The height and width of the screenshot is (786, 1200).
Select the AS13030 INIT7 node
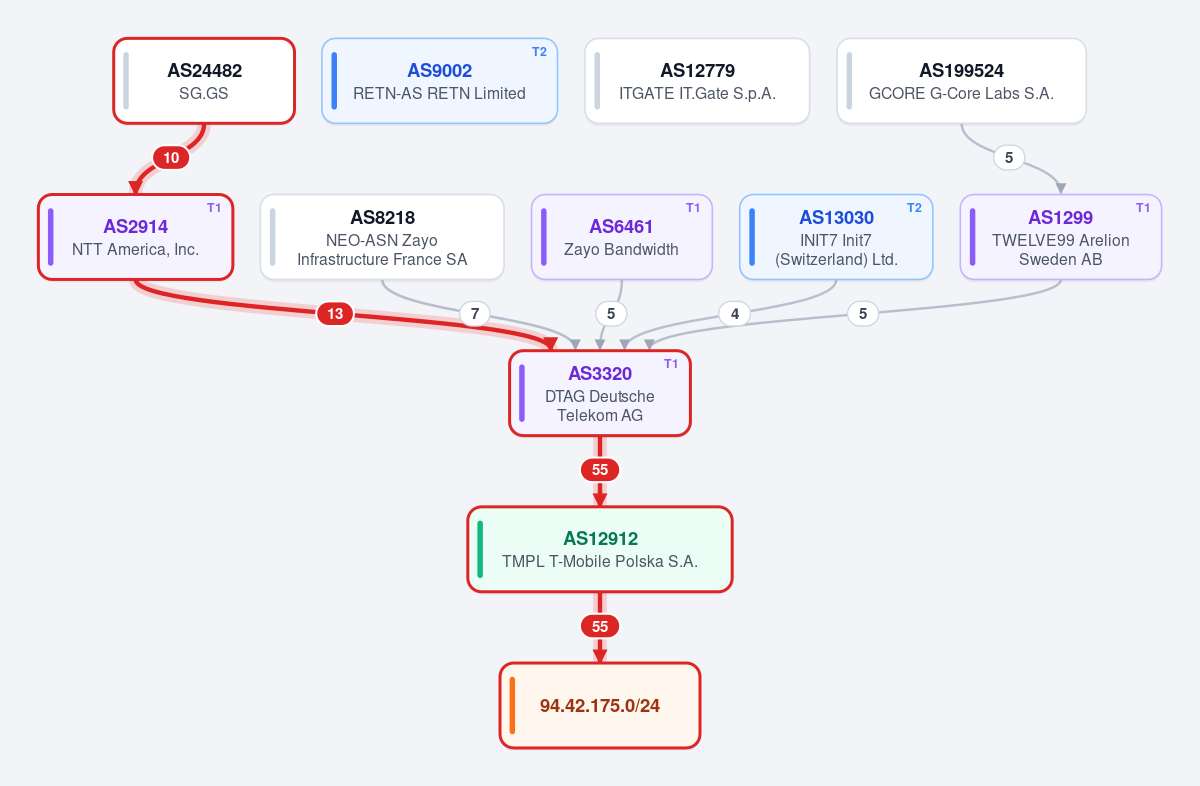pyautogui.click(x=836, y=237)
